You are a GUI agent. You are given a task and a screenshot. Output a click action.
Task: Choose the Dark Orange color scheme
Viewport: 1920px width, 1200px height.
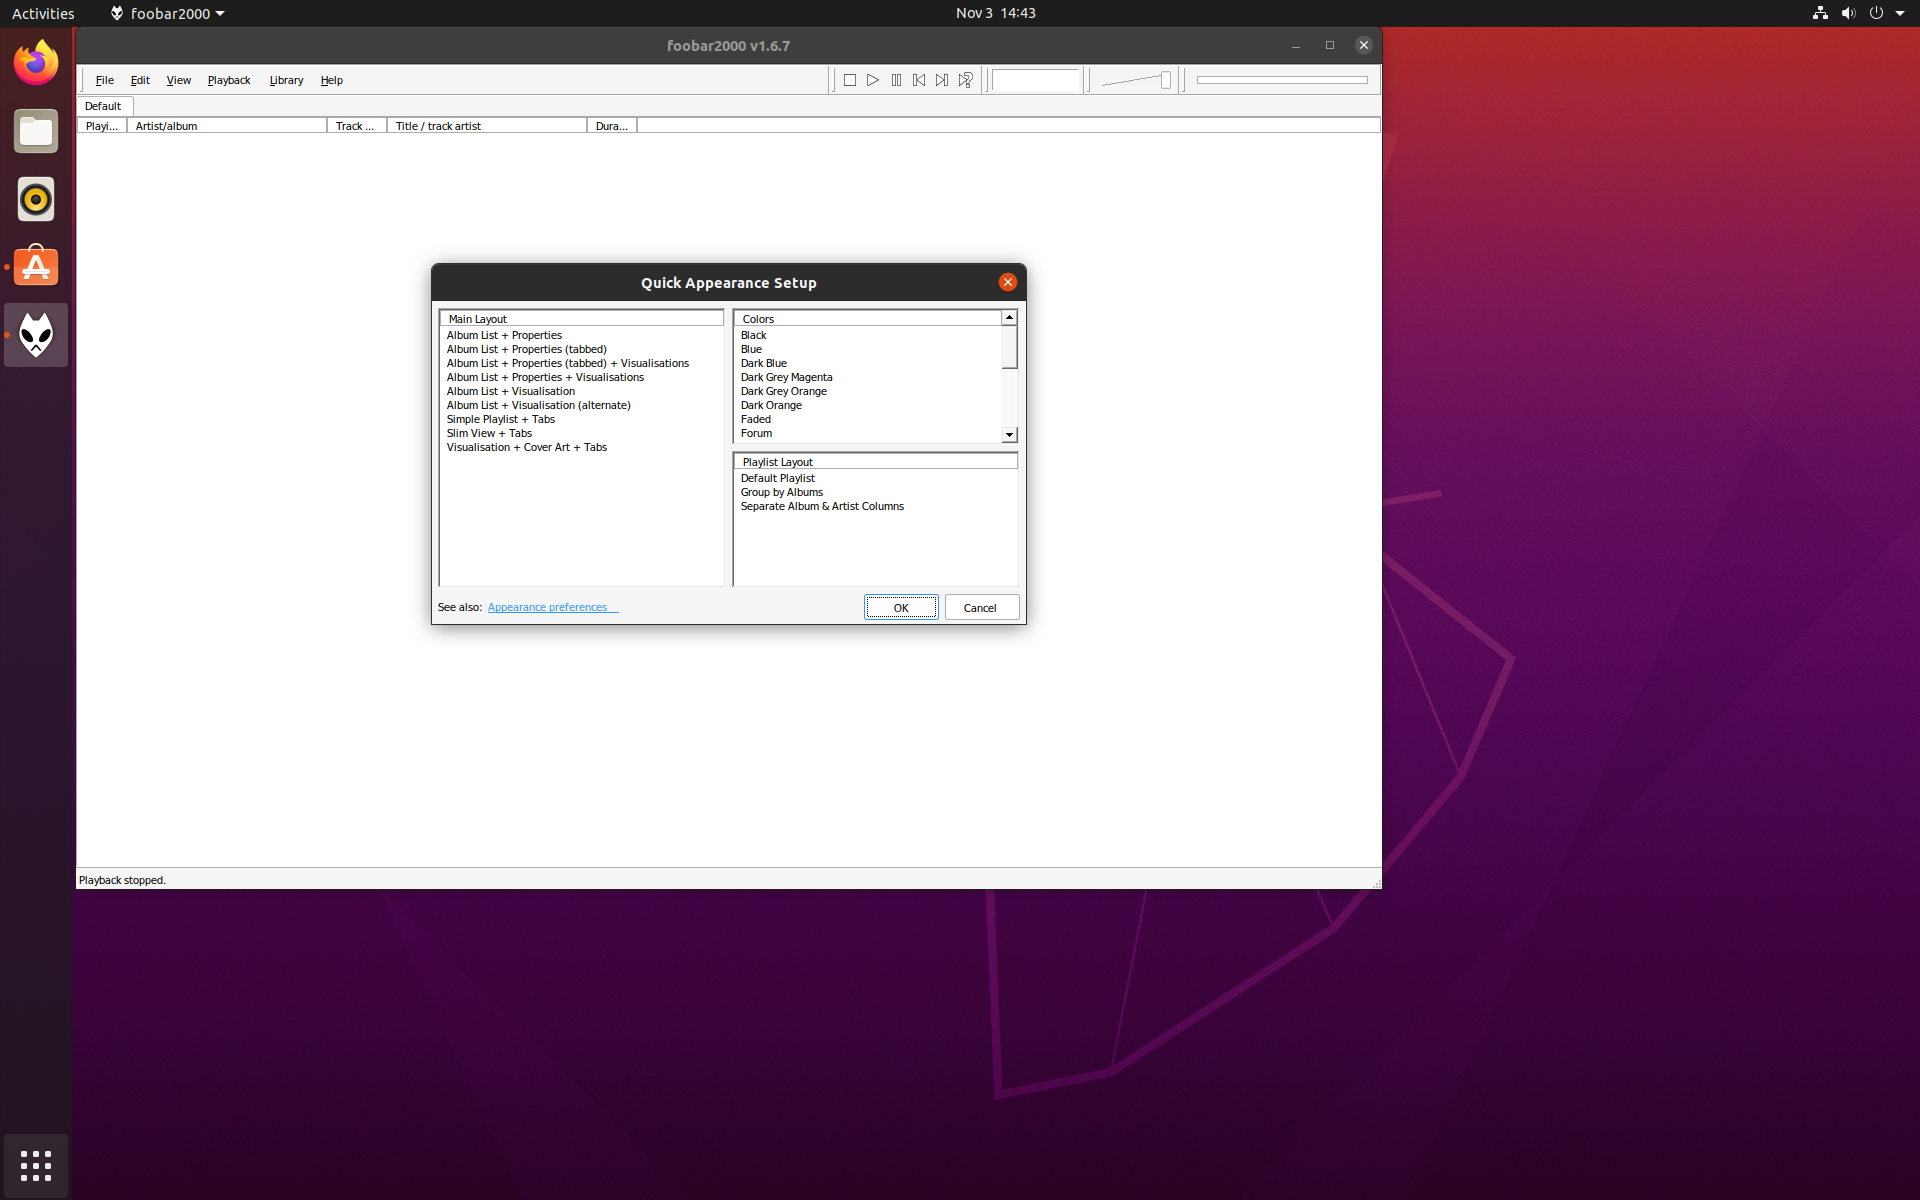pos(771,405)
